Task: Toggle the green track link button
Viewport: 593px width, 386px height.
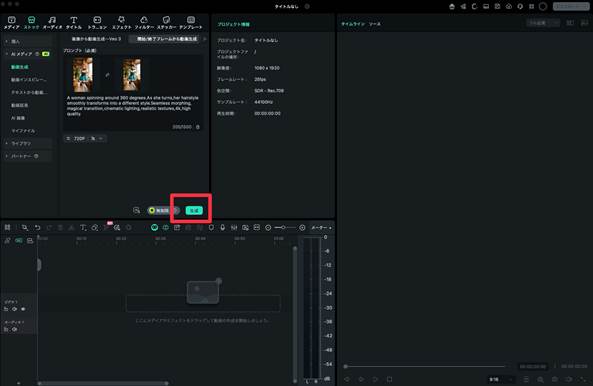Action: 19,240
